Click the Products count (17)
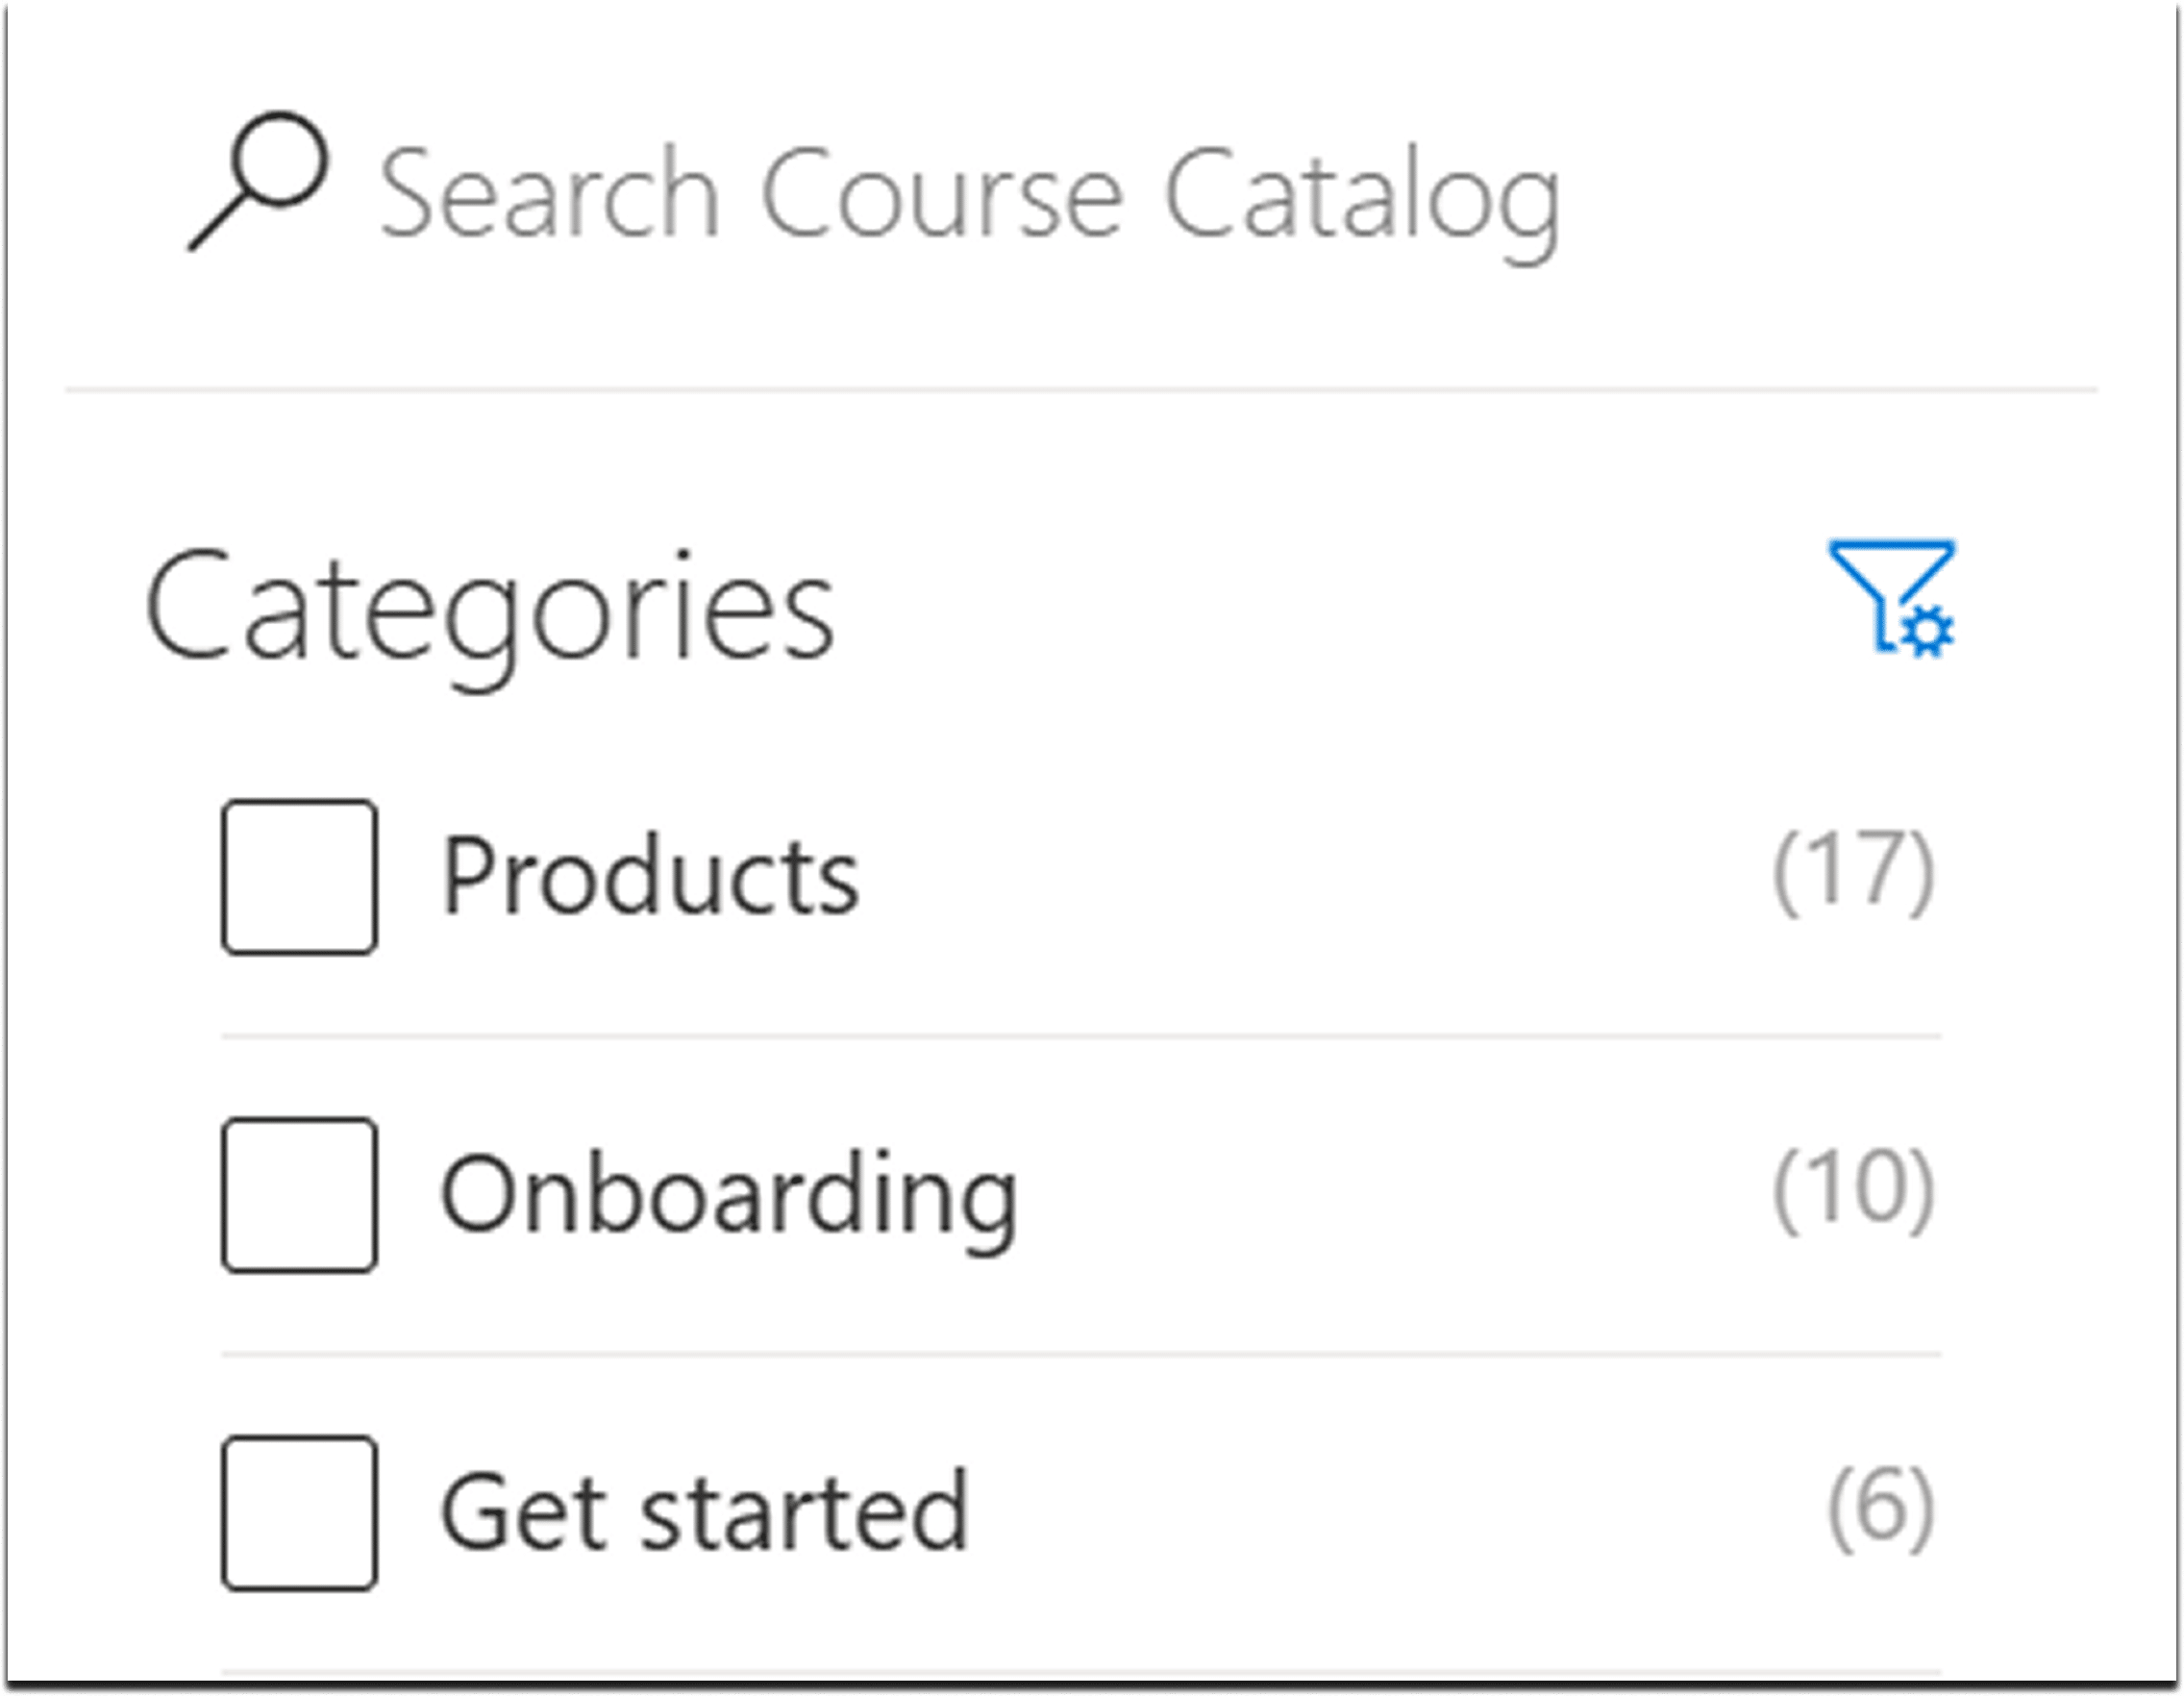 [1854, 873]
